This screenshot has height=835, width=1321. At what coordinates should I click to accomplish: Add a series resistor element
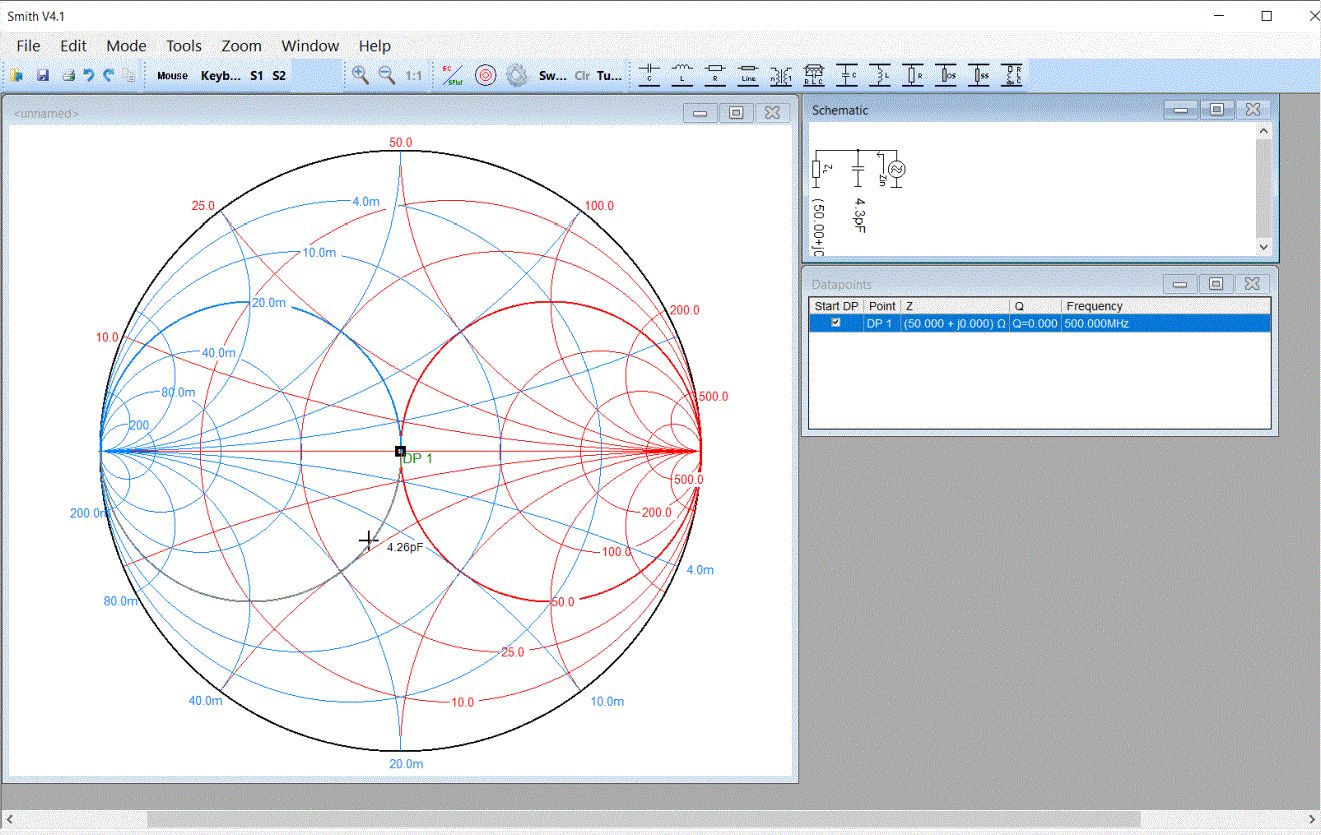point(715,75)
